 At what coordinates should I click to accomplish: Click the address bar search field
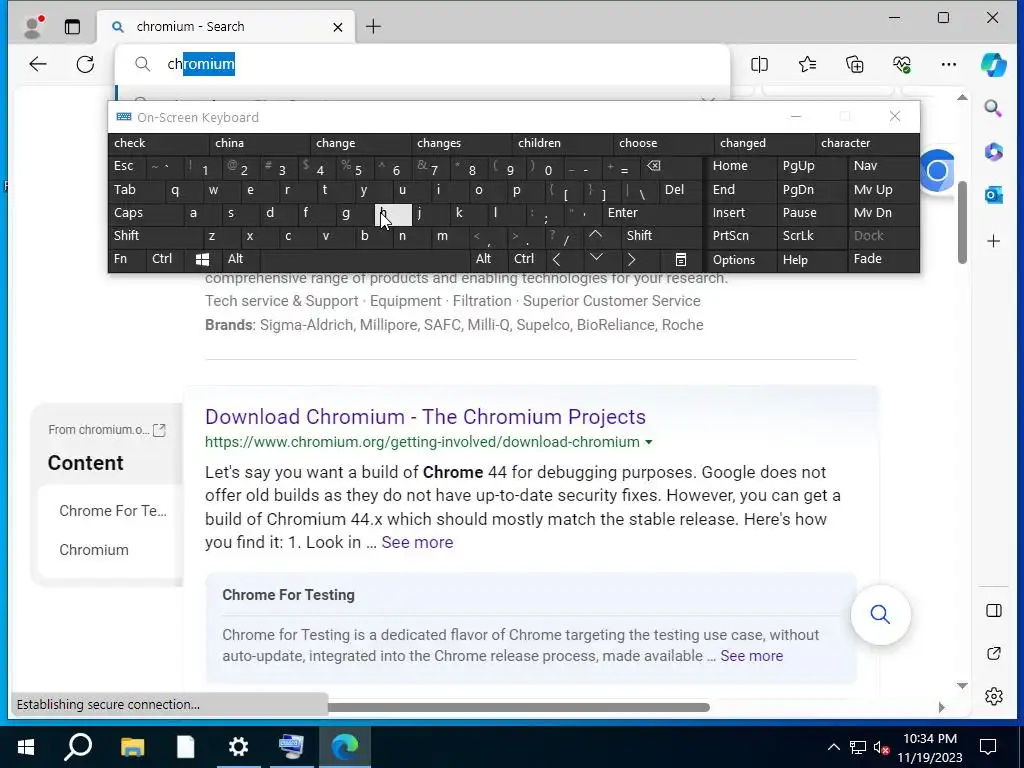coord(422,64)
